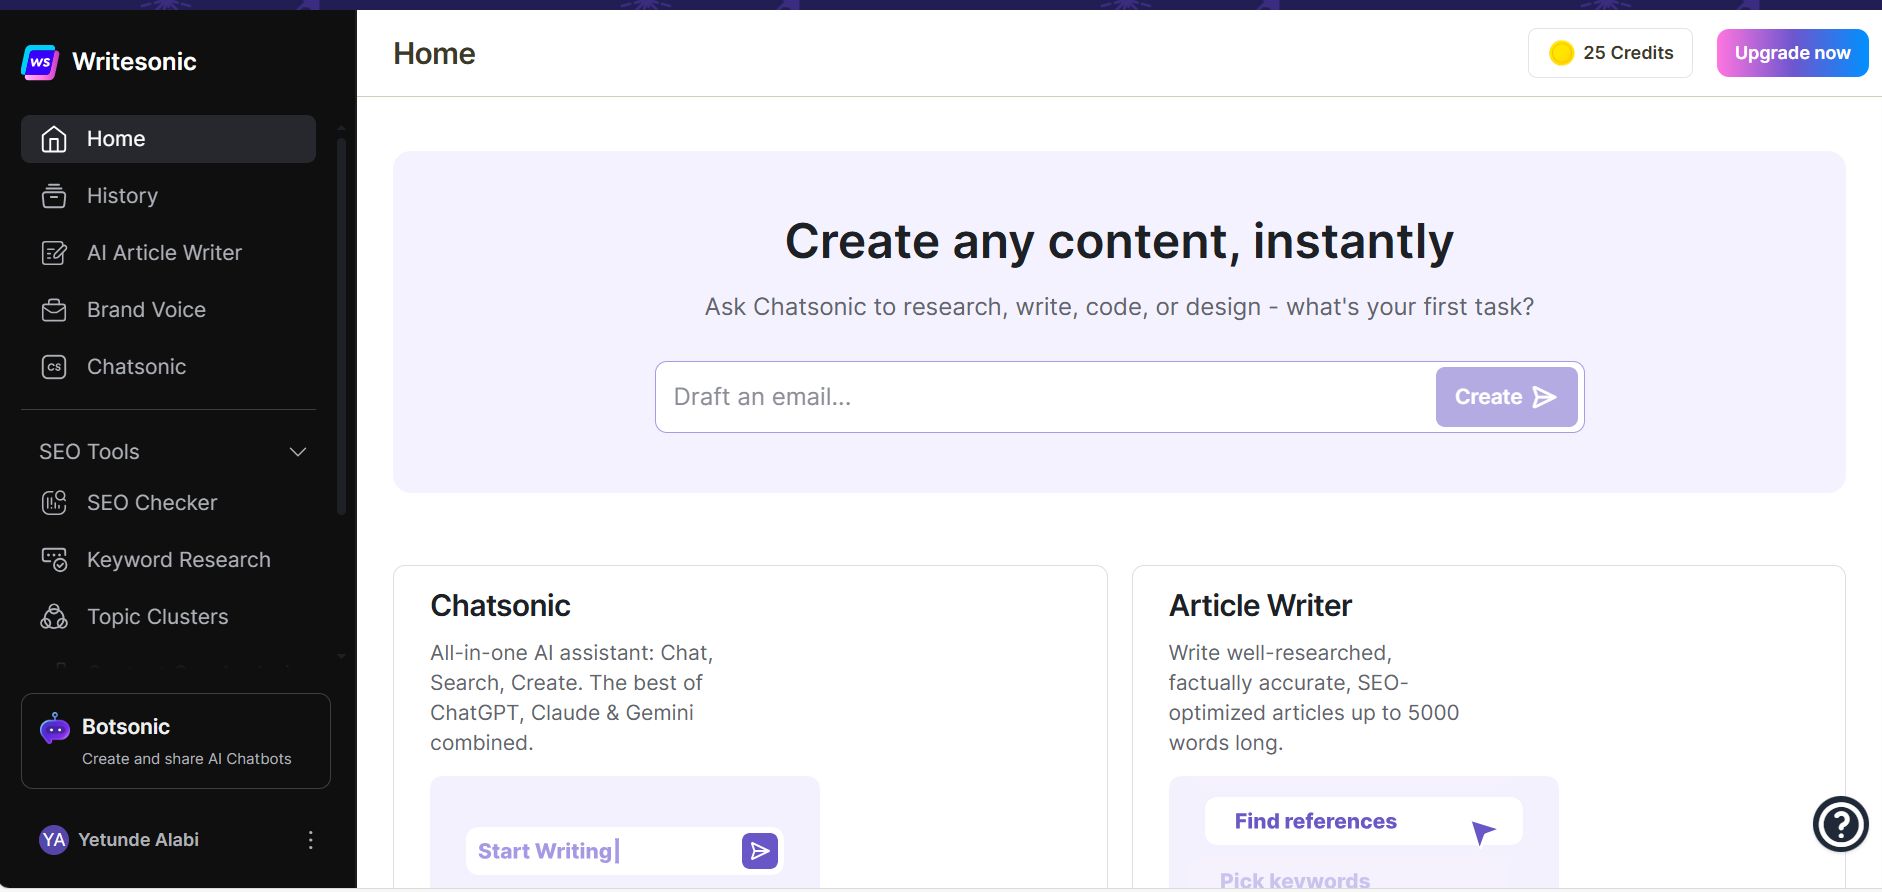Click the 25 Credits button

tap(1610, 53)
